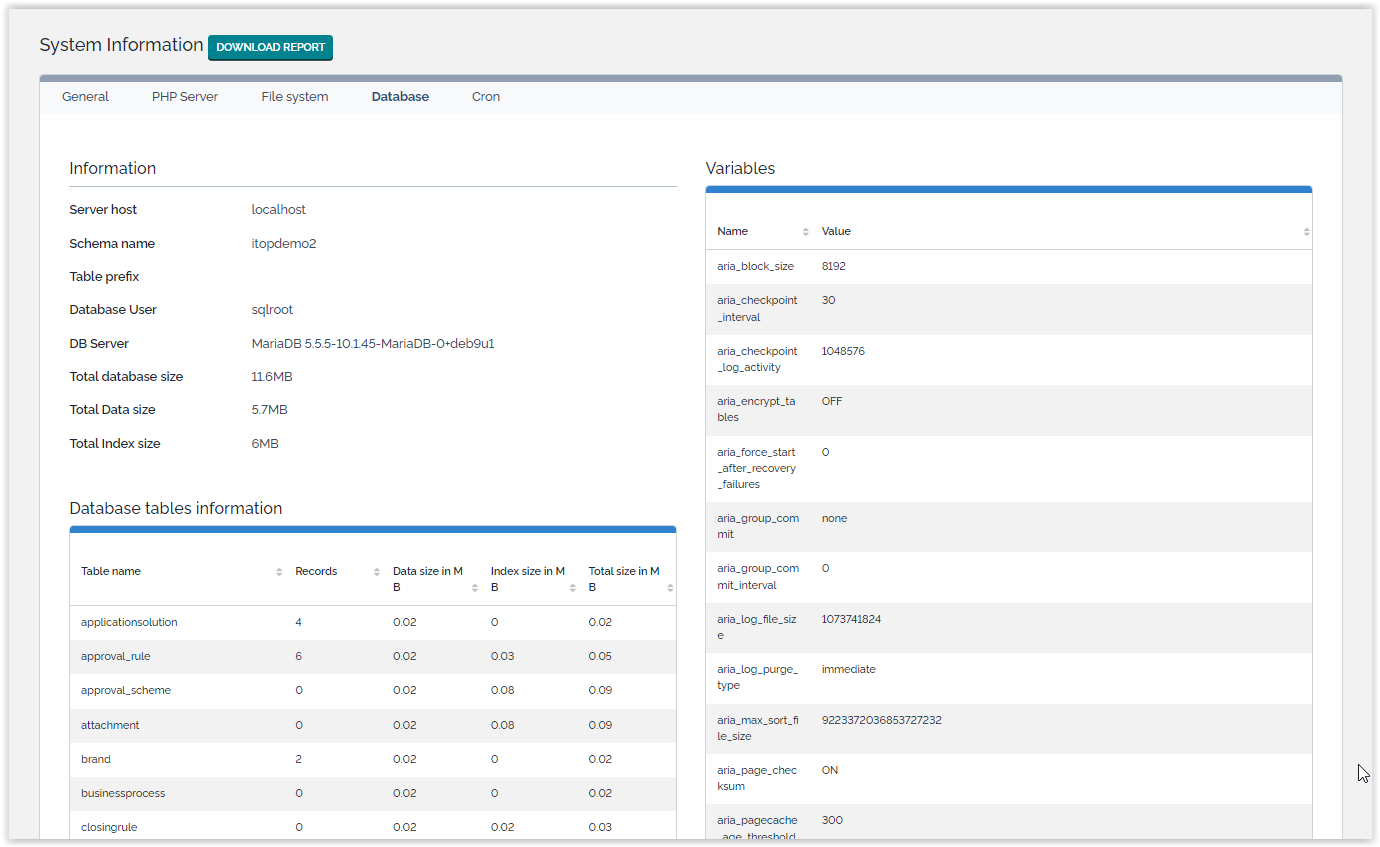This screenshot has width=1380, height=847.
Task: Open the PHP Server tab
Action: click(x=185, y=97)
